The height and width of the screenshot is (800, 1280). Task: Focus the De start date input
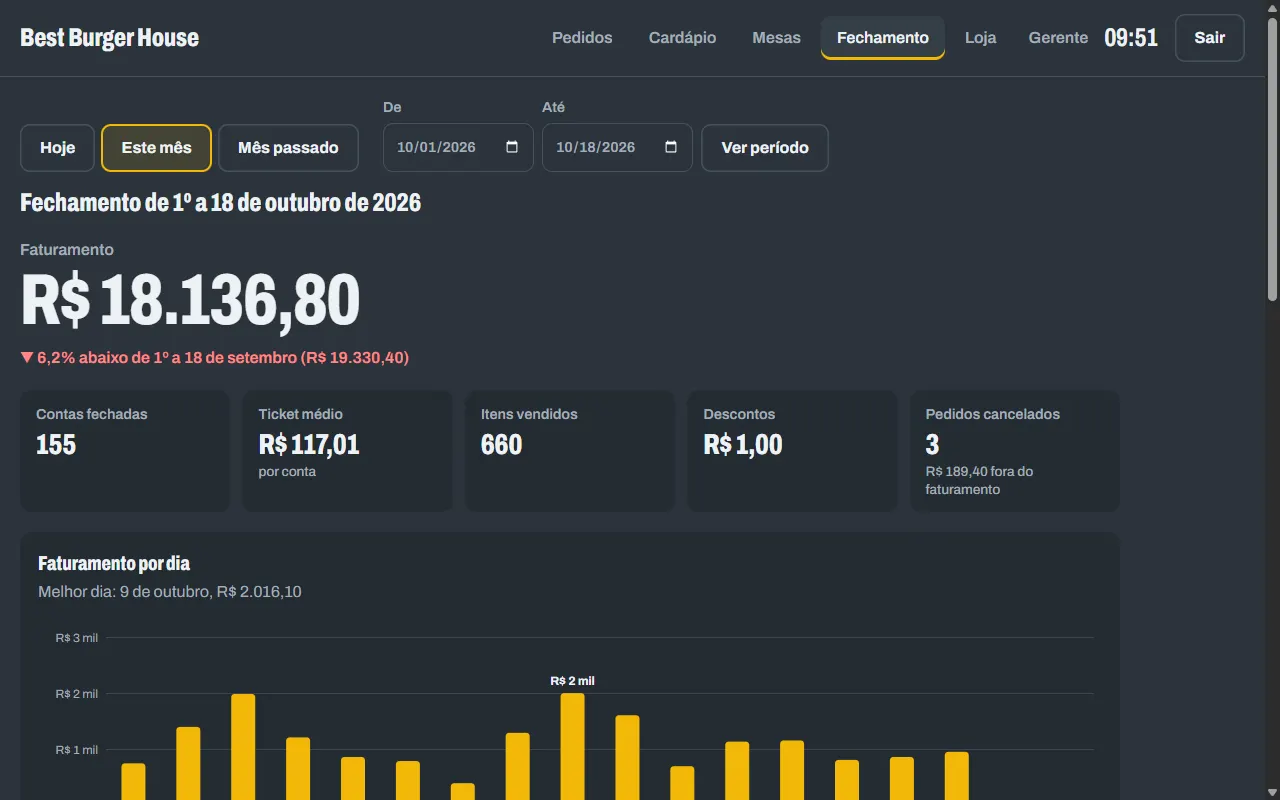pos(458,147)
